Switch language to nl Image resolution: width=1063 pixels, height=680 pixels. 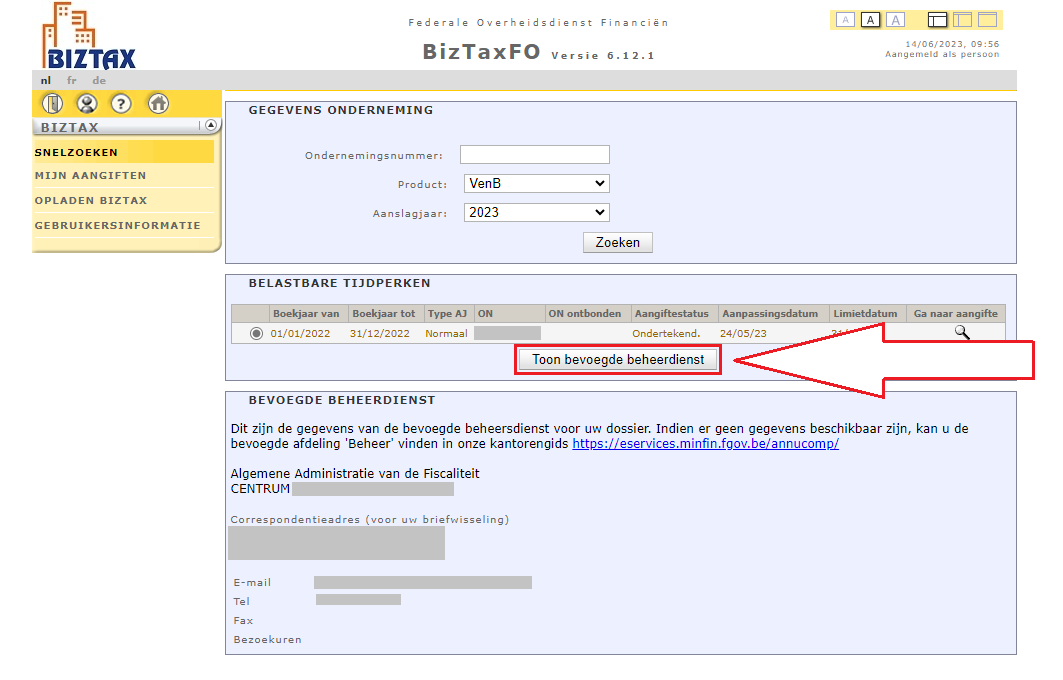pyautogui.click(x=45, y=81)
